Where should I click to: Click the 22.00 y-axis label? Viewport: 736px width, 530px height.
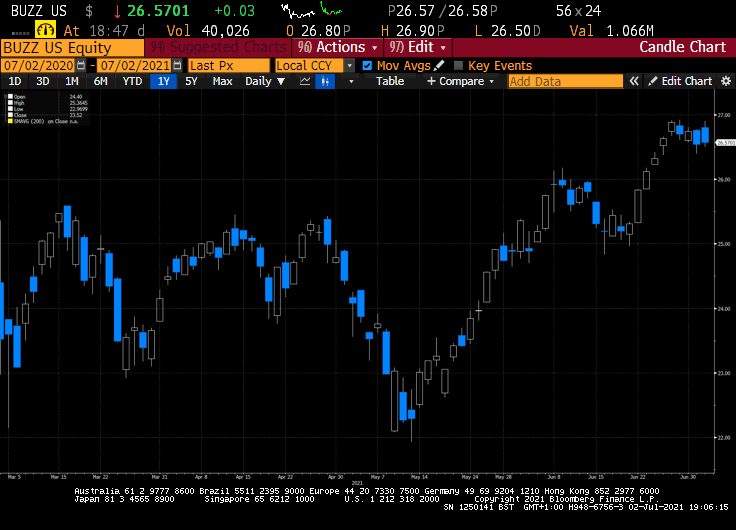(723, 438)
